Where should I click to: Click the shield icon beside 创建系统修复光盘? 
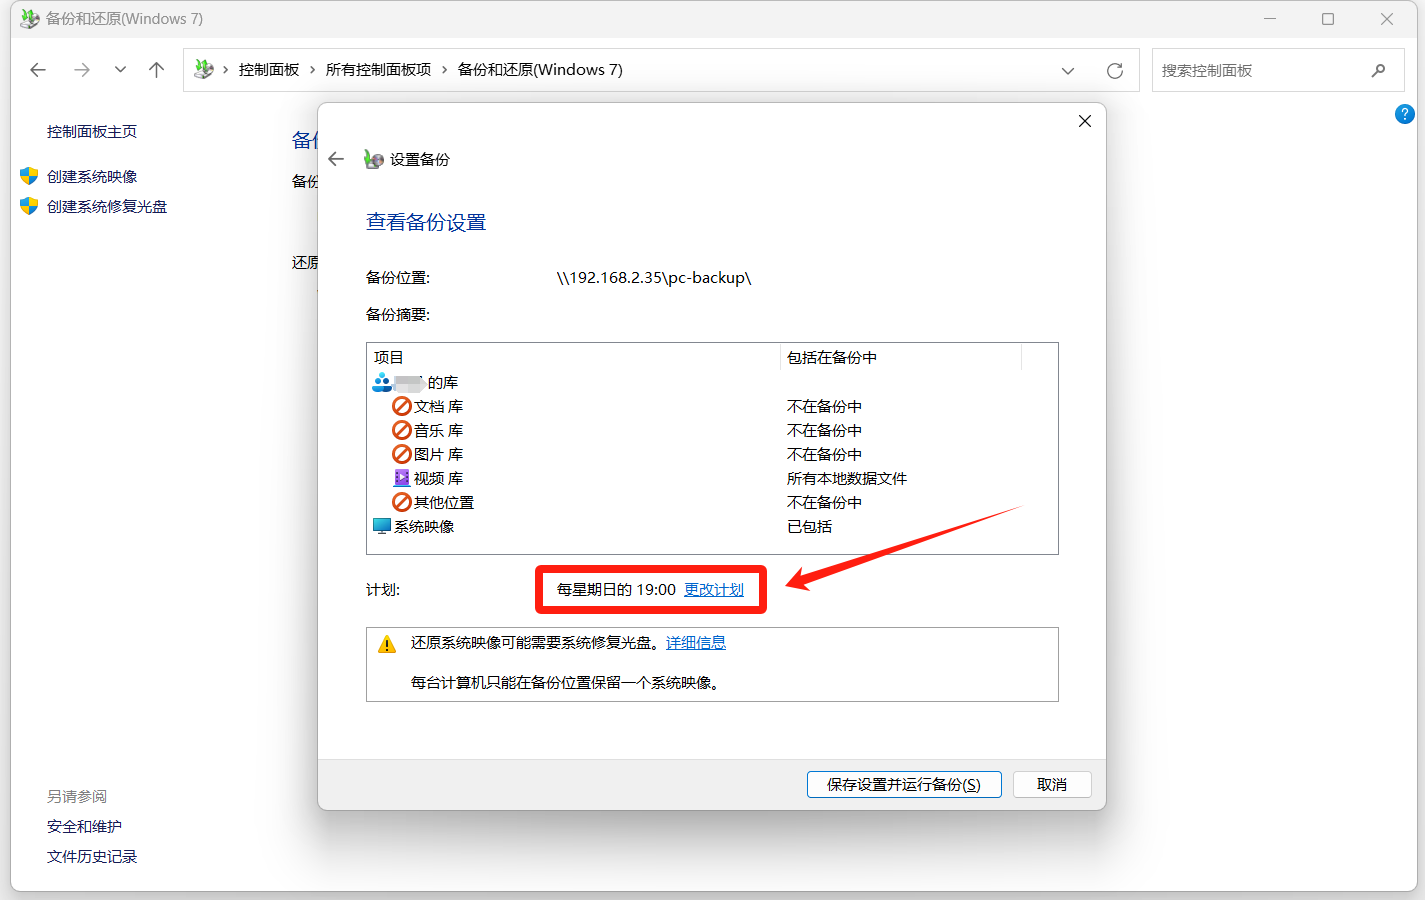pyautogui.click(x=29, y=206)
